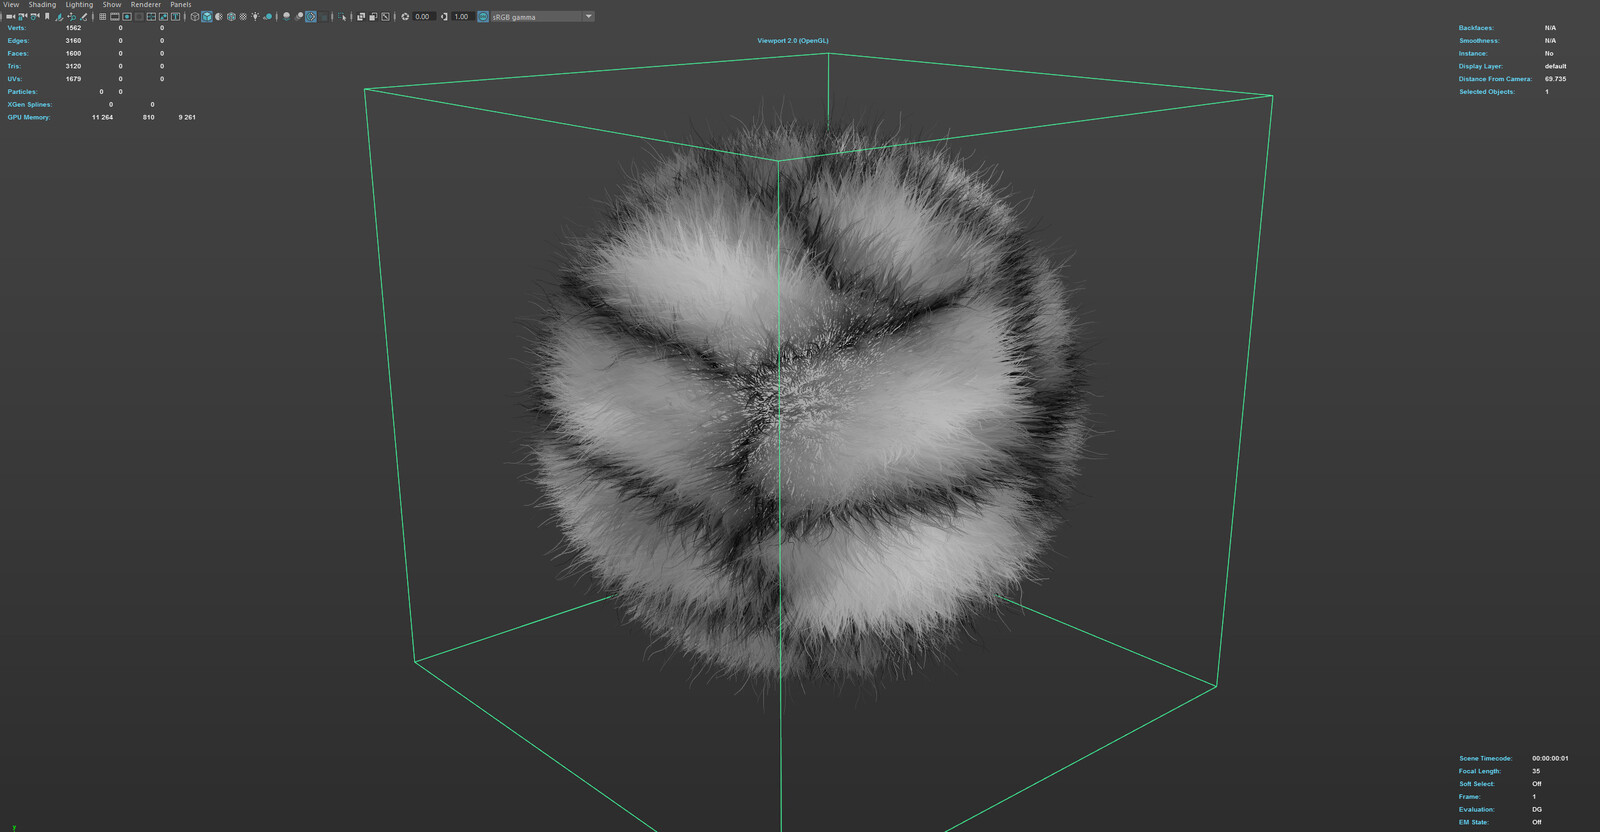Open the Lighting menu
Screen dimensions: 1600x832
click(x=79, y=4)
